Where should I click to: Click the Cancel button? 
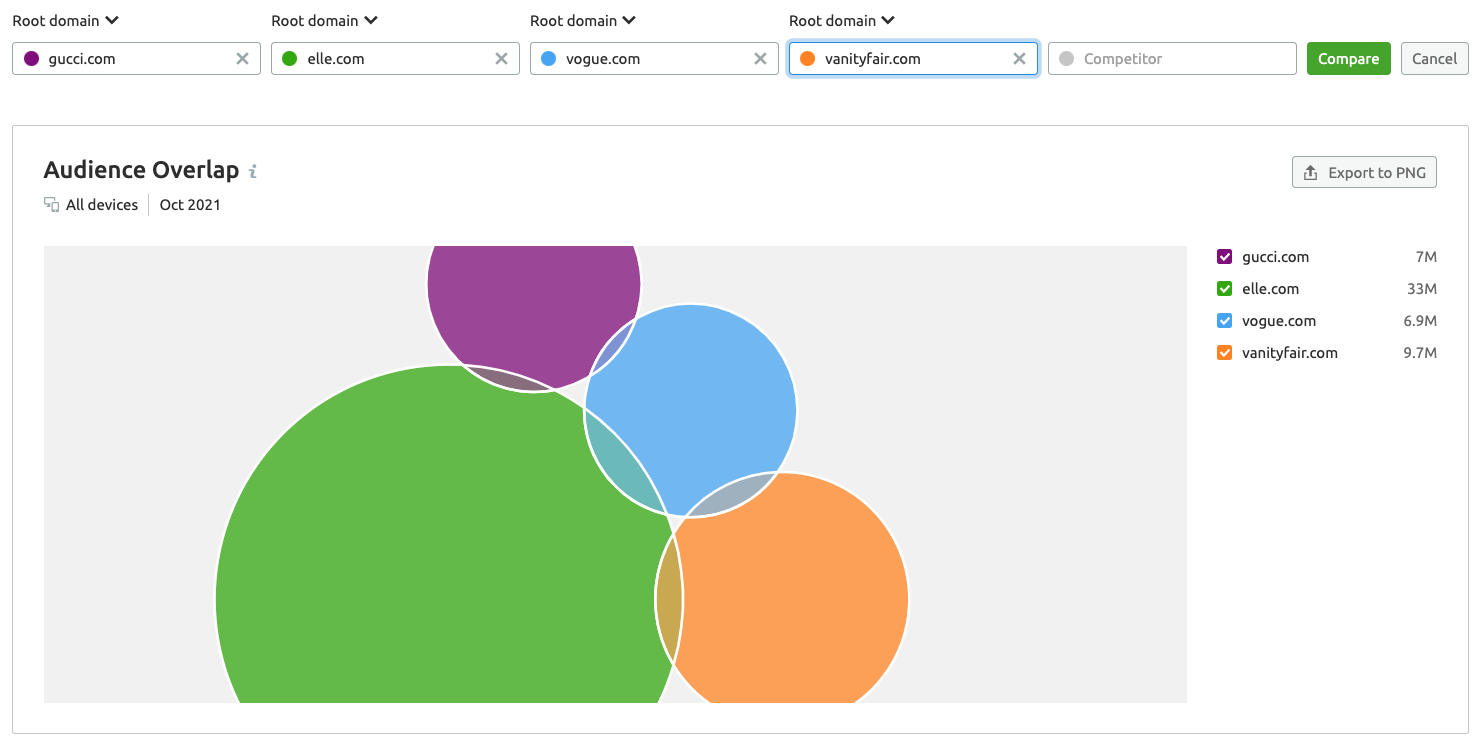coord(1434,59)
